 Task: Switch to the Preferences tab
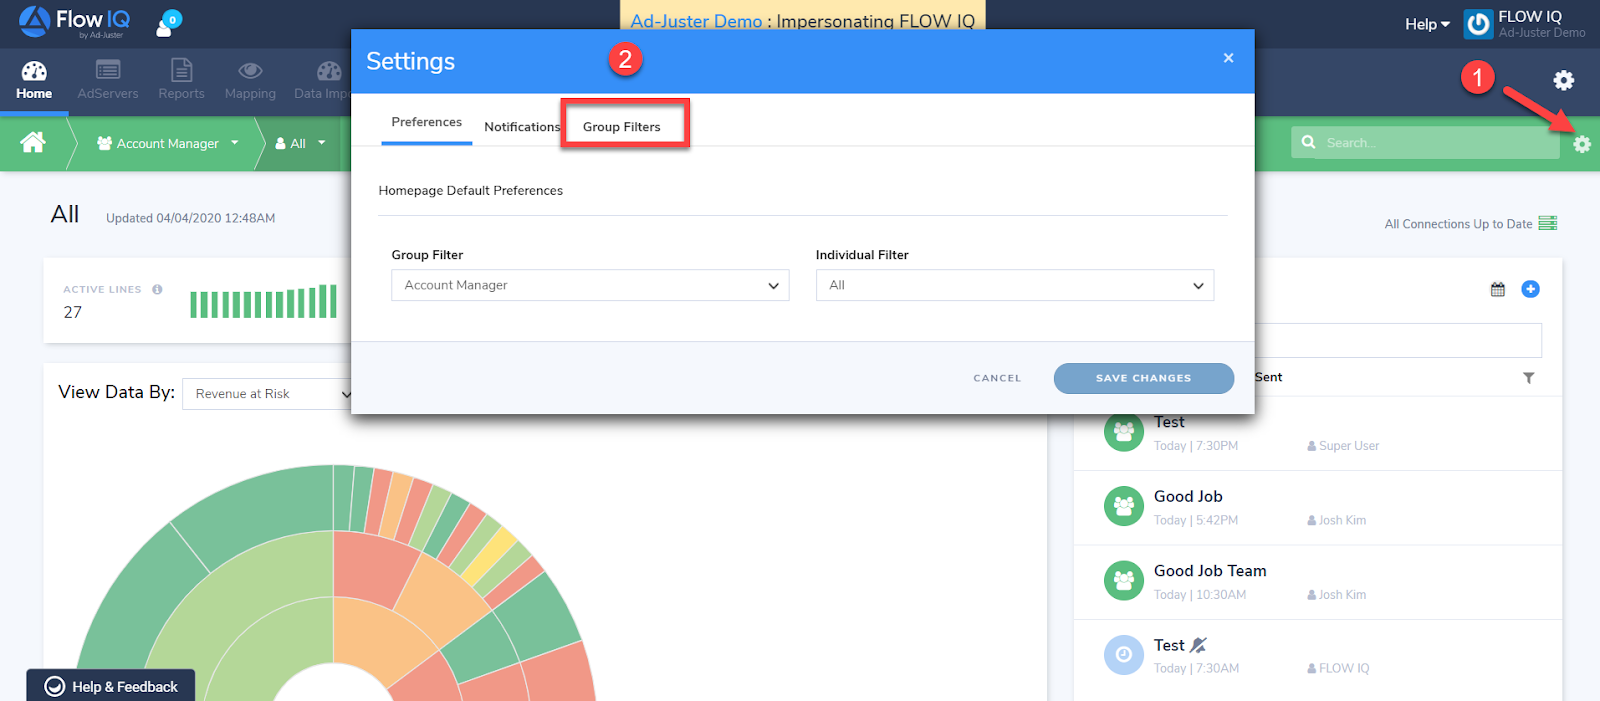tap(427, 122)
